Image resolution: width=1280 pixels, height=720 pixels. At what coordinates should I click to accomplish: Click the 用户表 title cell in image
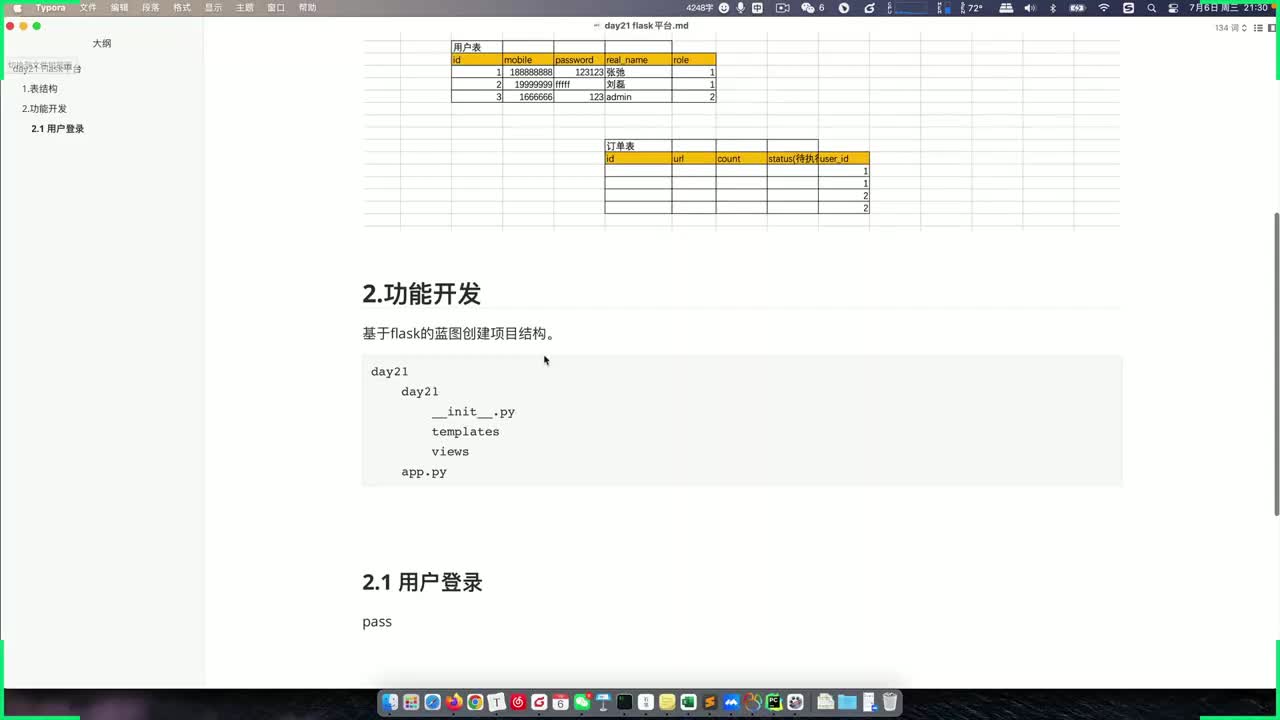tap(477, 47)
